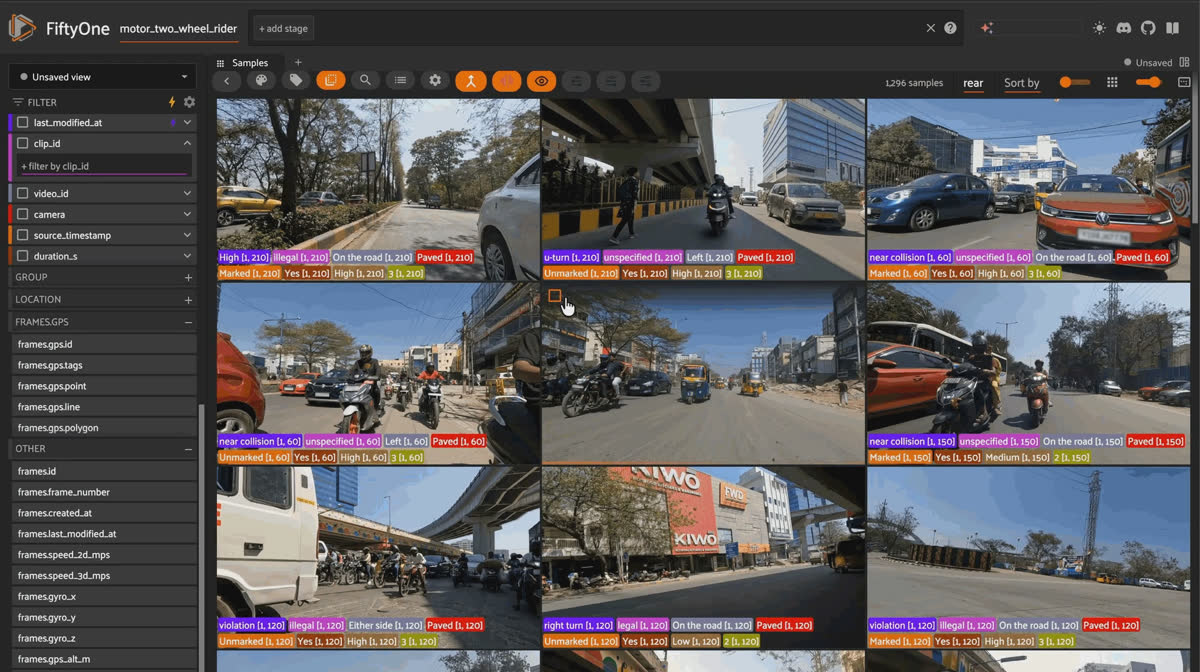Viewport: 1200px width, 672px height.
Task: Tick the selection checkbox on hovered sample
Action: (x=555, y=296)
